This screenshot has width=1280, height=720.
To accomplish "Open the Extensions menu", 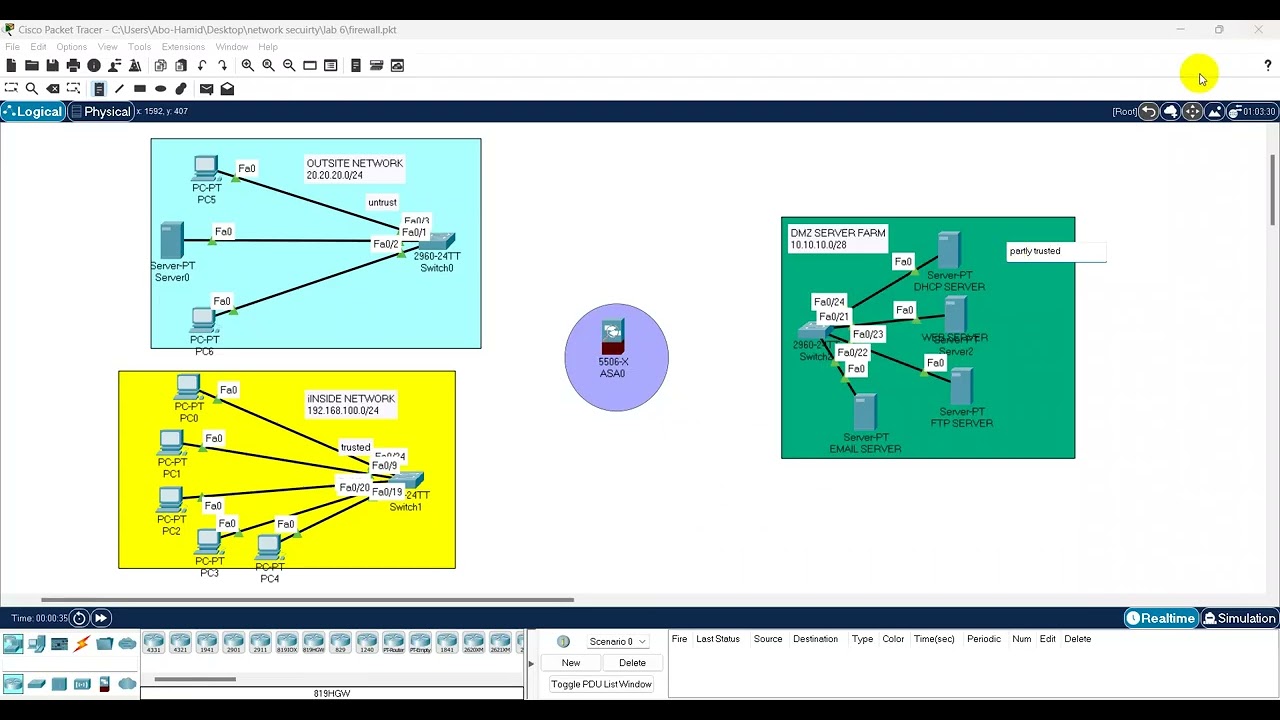I will coord(183,47).
